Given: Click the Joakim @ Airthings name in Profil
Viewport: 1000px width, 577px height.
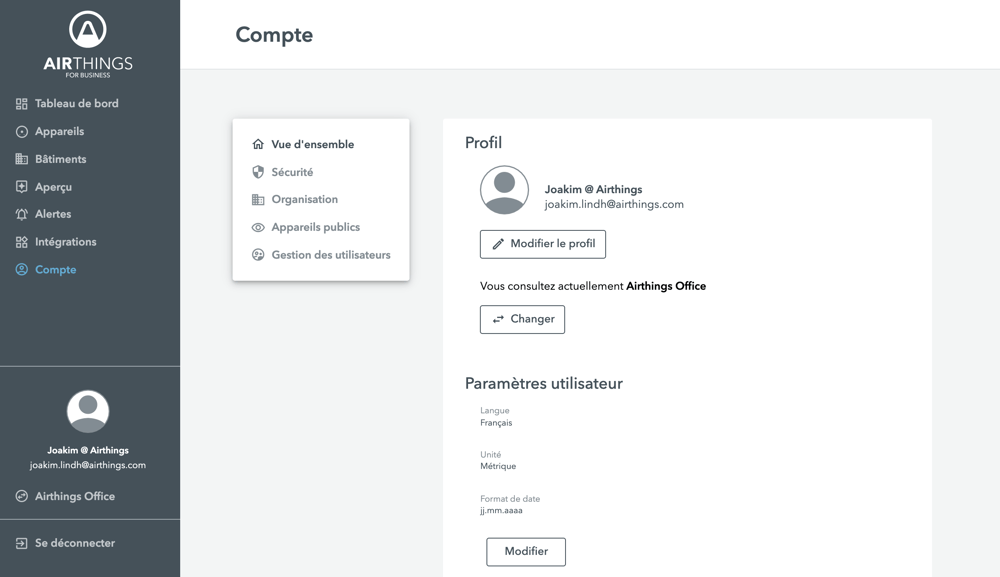Looking at the screenshot, I should click(x=593, y=189).
